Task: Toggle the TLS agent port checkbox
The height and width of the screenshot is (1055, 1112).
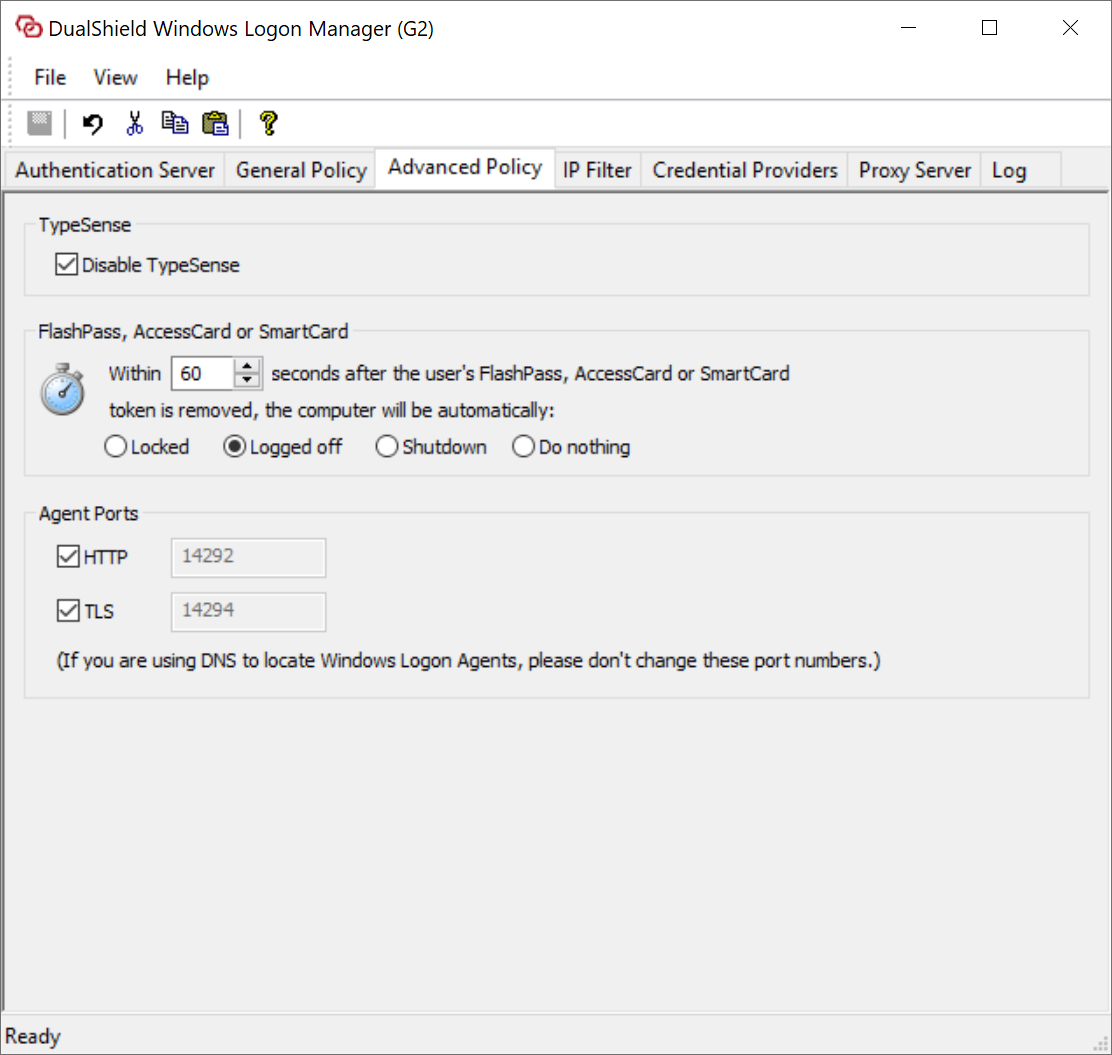Action: tap(68, 611)
